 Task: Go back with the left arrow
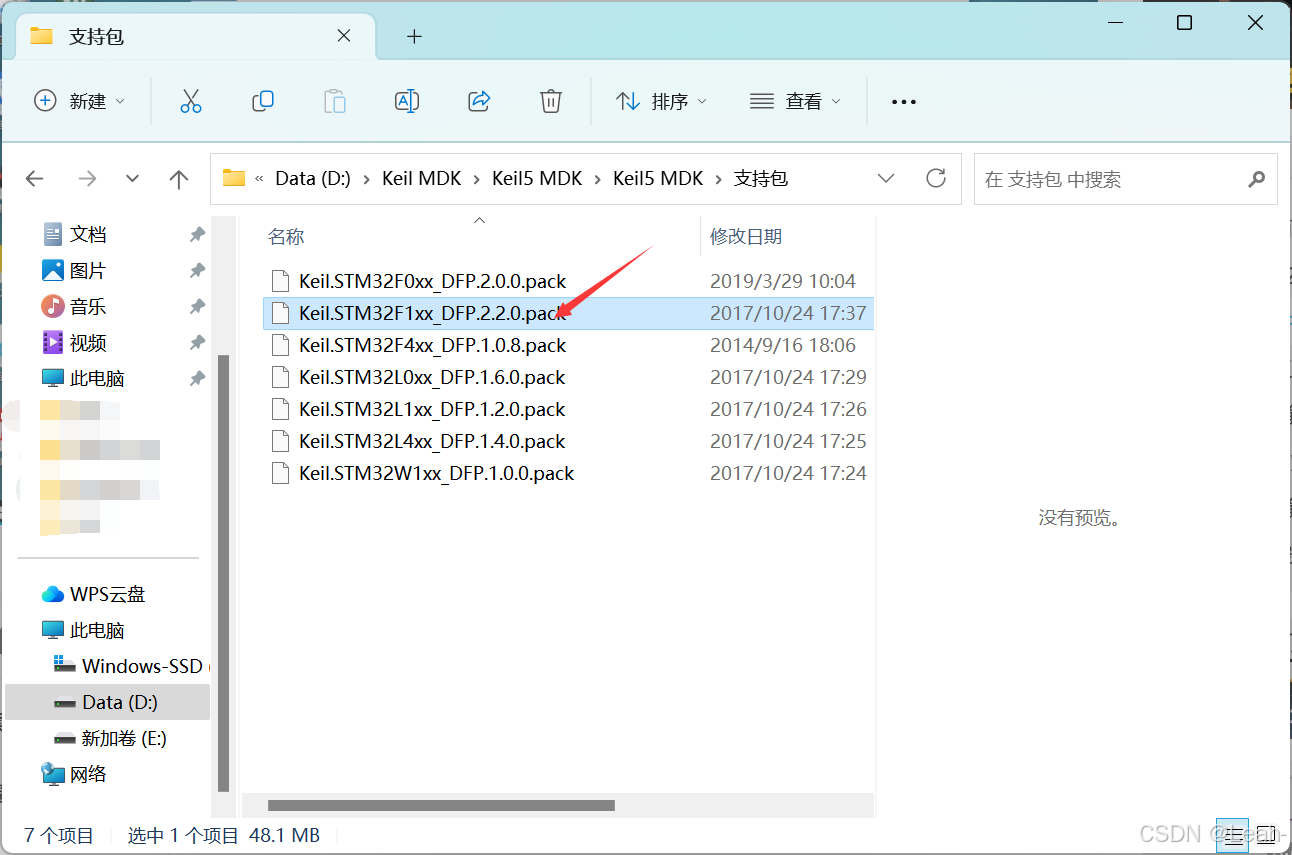click(35, 179)
